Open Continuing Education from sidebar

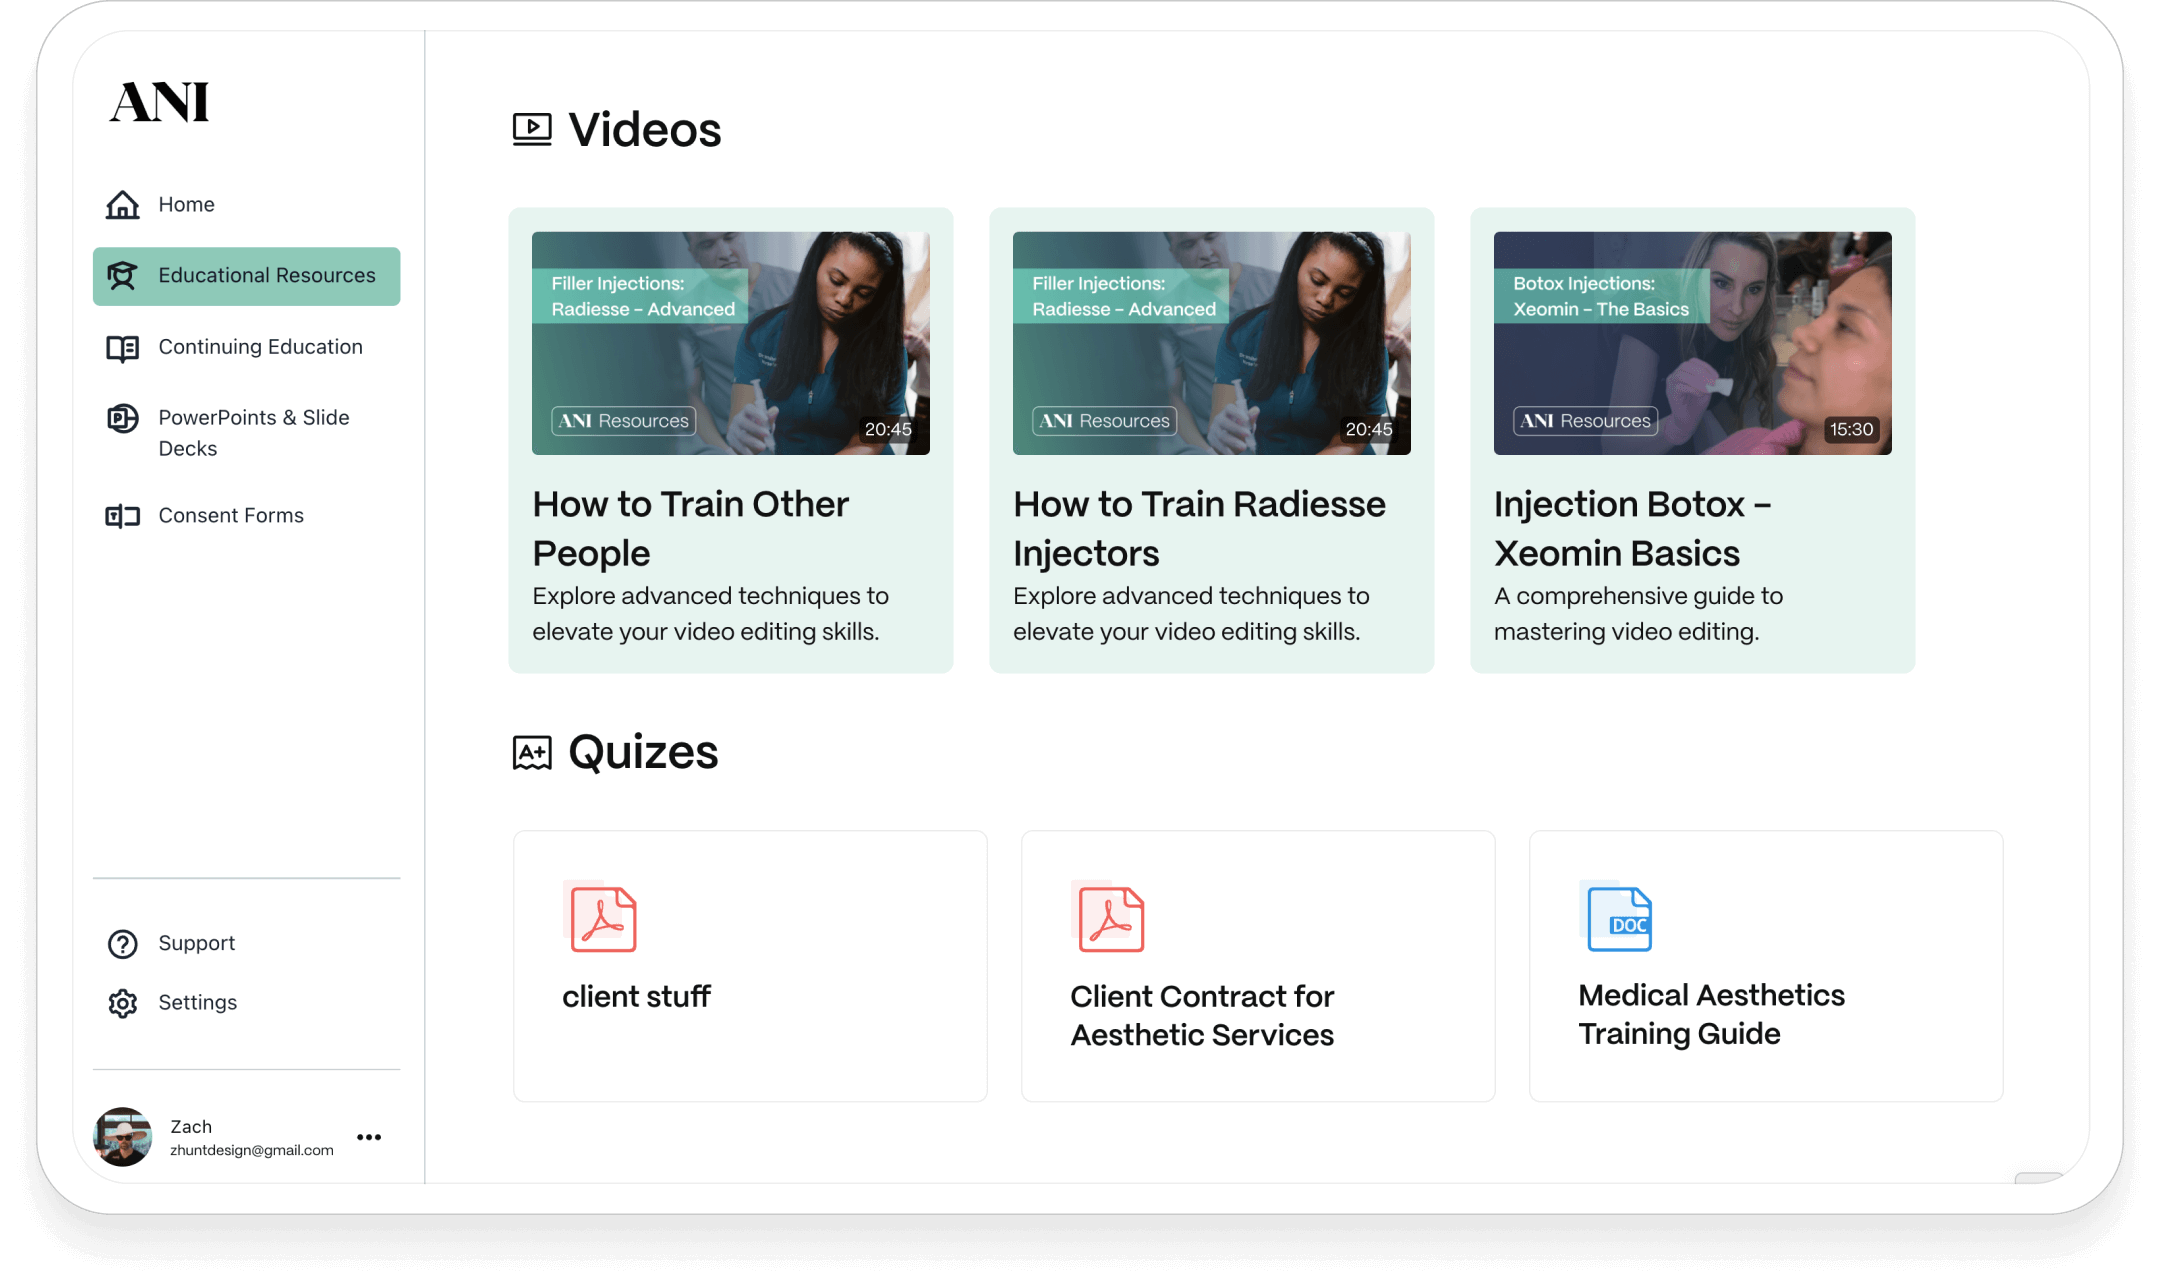[x=260, y=347]
